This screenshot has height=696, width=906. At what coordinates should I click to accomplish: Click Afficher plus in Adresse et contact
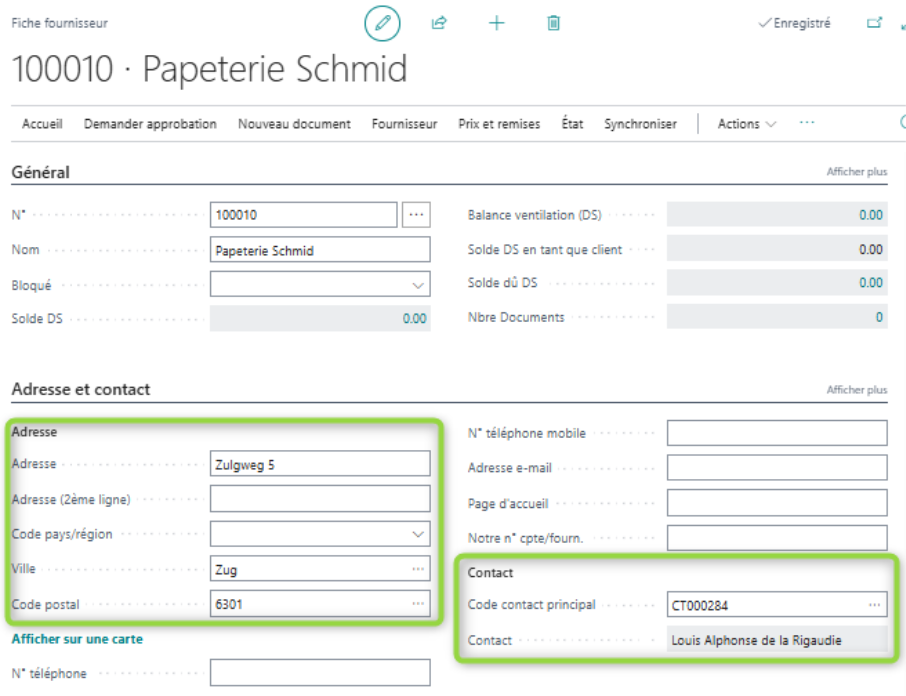pyautogui.click(x=856, y=390)
